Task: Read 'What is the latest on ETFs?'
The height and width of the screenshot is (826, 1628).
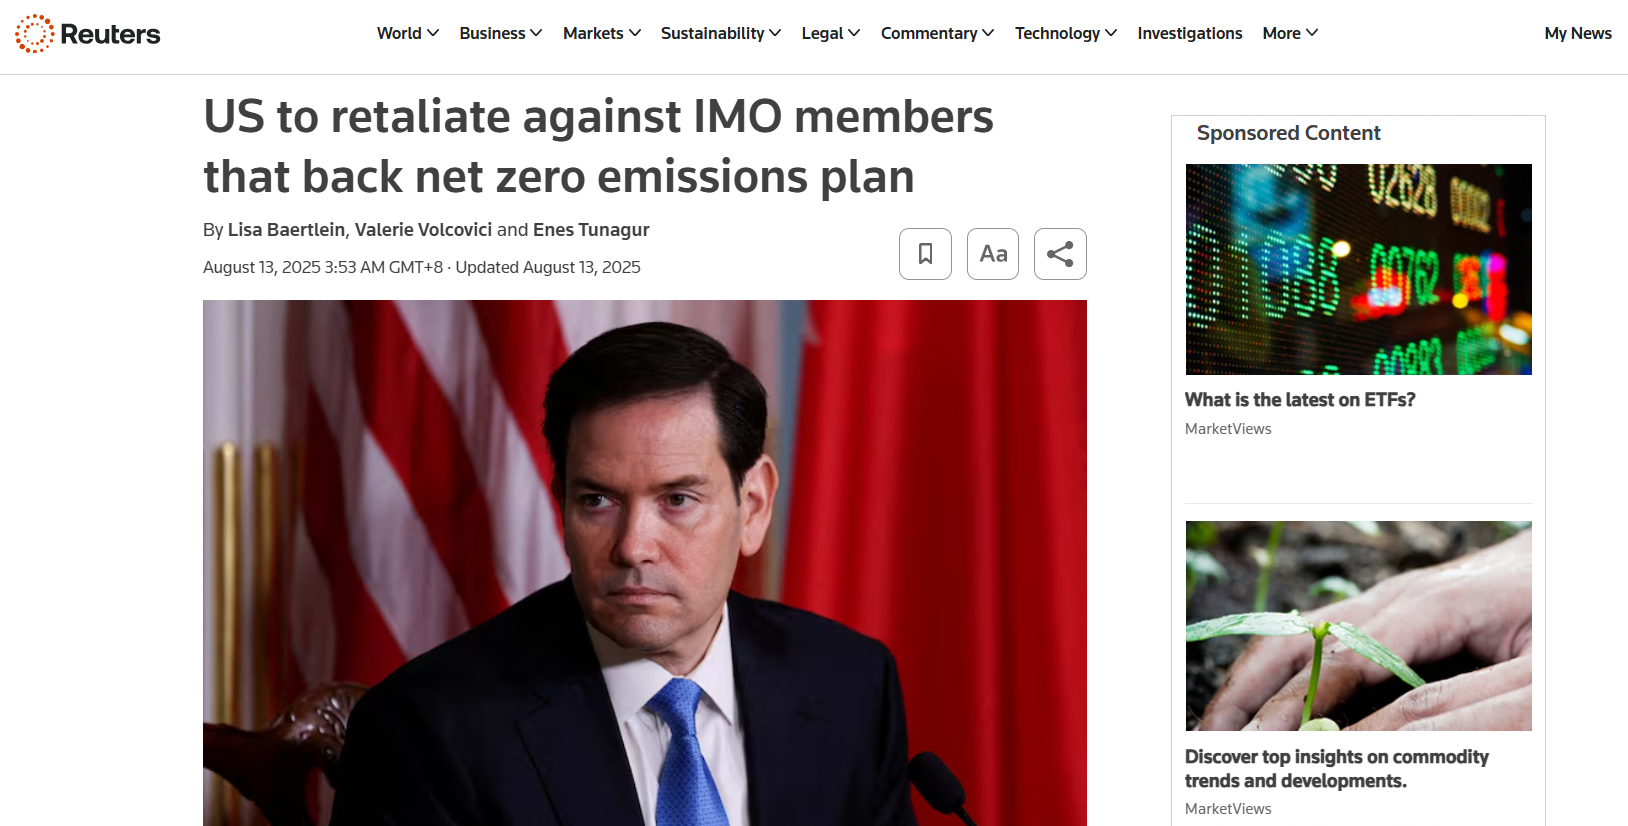Action: pyautogui.click(x=1300, y=400)
